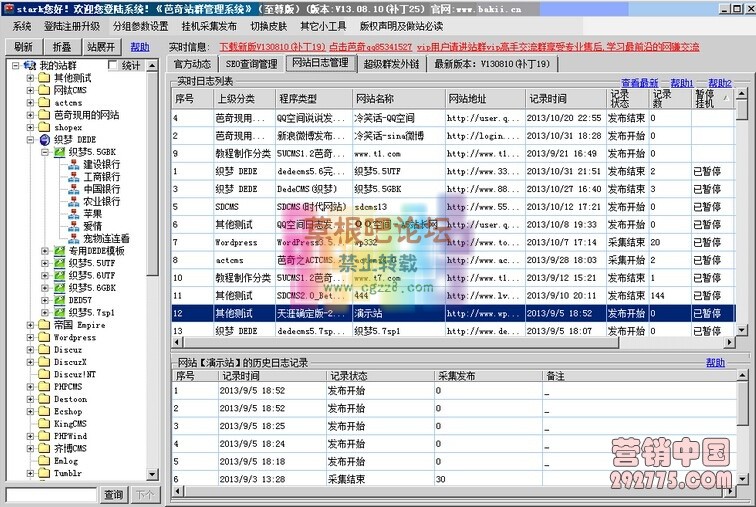
Task: Click the 帮助2 link
Action: pos(720,83)
